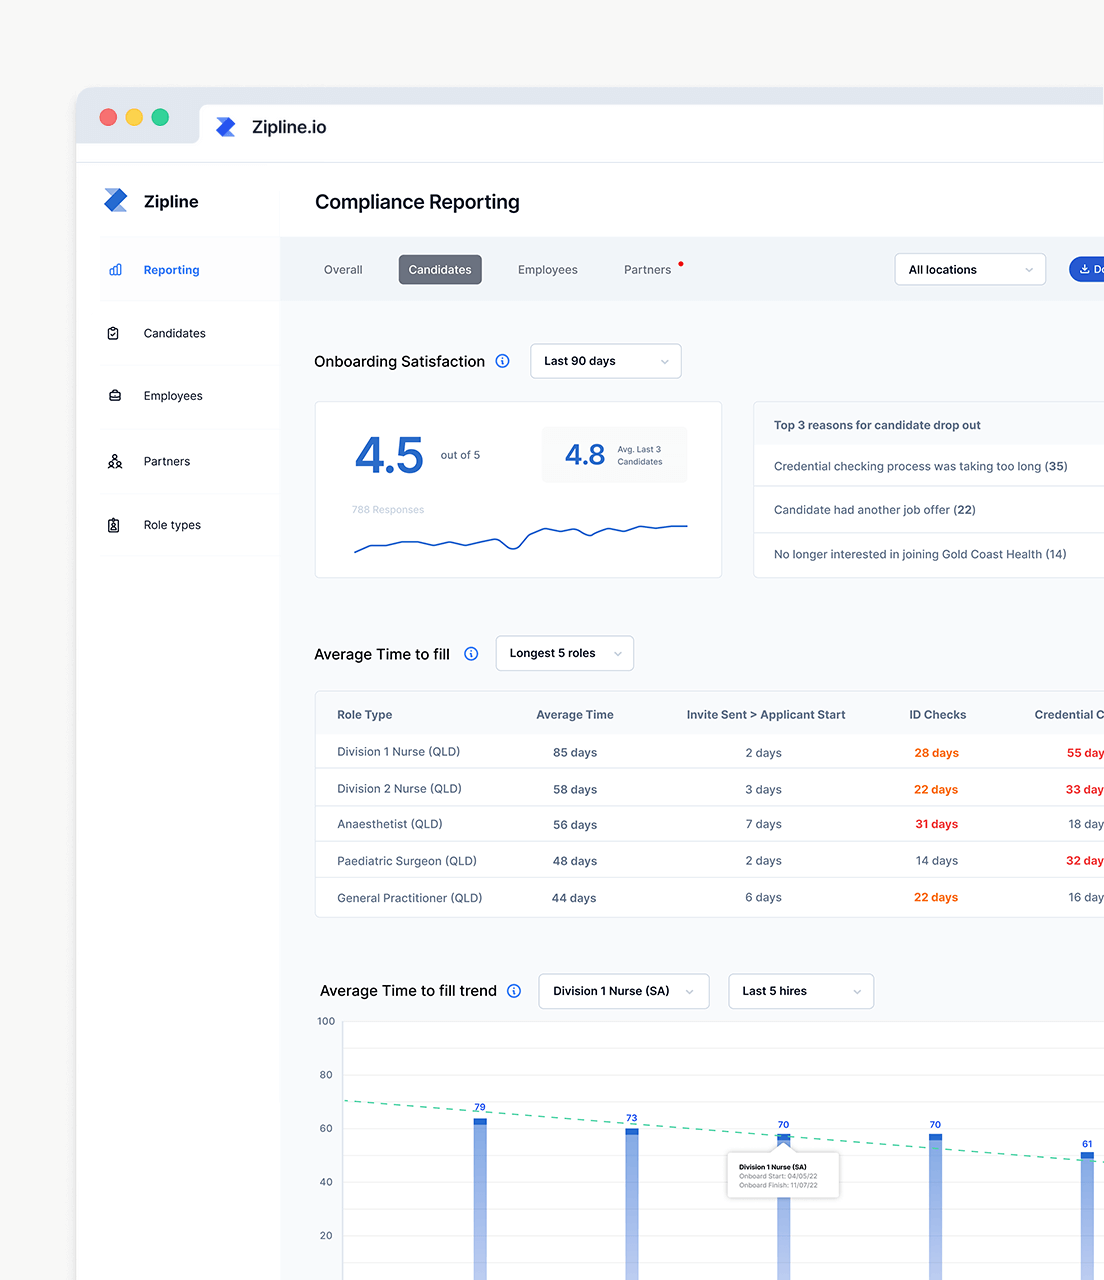Open the Longest 5 roles dropdown
The height and width of the screenshot is (1280, 1104).
click(564, 653)
